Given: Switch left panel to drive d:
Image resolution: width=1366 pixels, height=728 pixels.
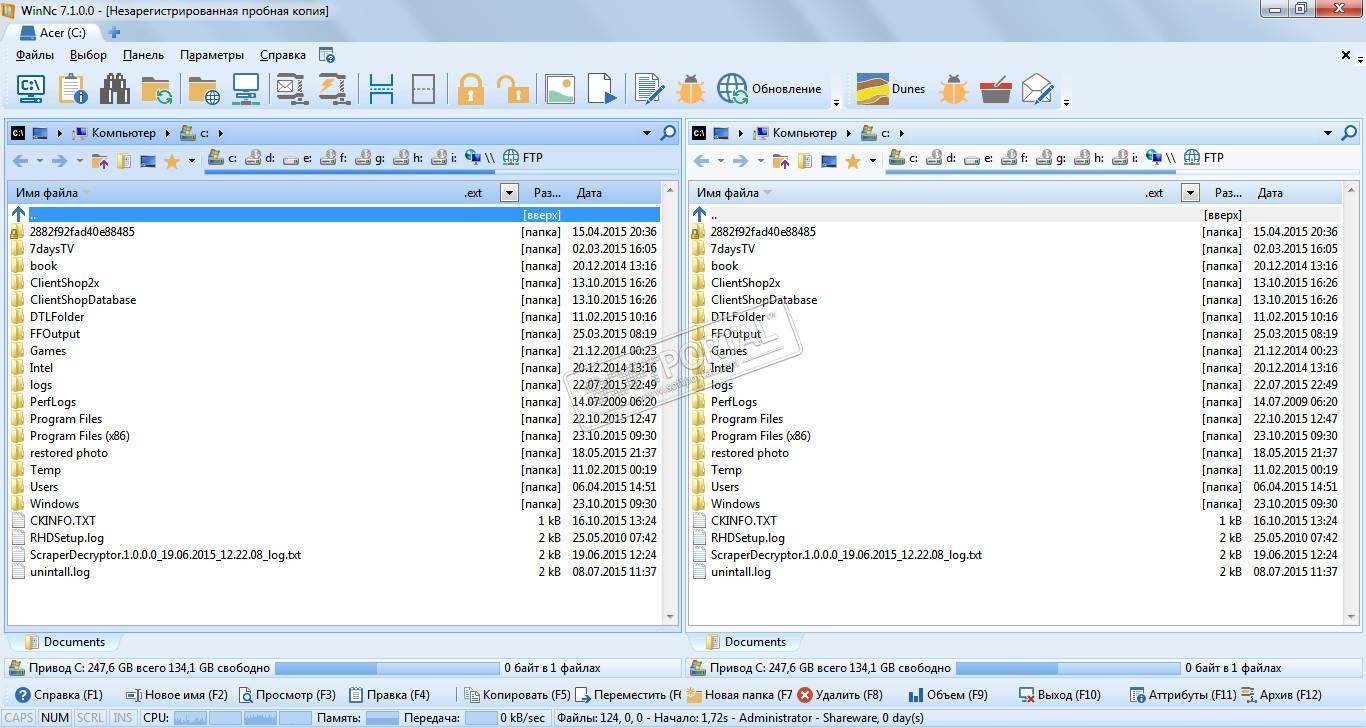Looking at the screenshot, I should pos(261,158).
